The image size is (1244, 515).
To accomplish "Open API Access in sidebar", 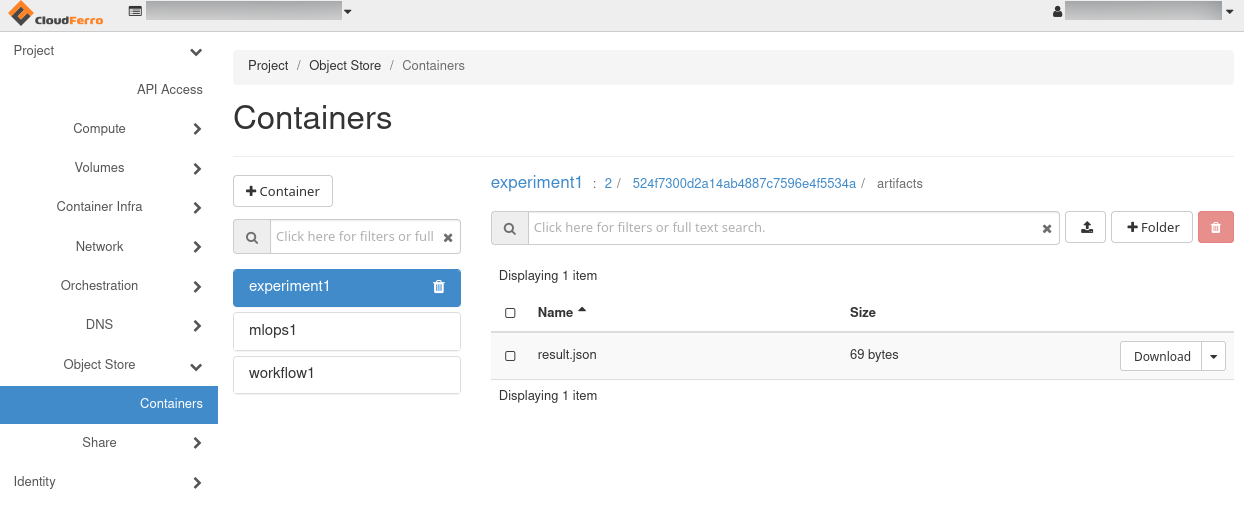I will [x=170, y=90].
